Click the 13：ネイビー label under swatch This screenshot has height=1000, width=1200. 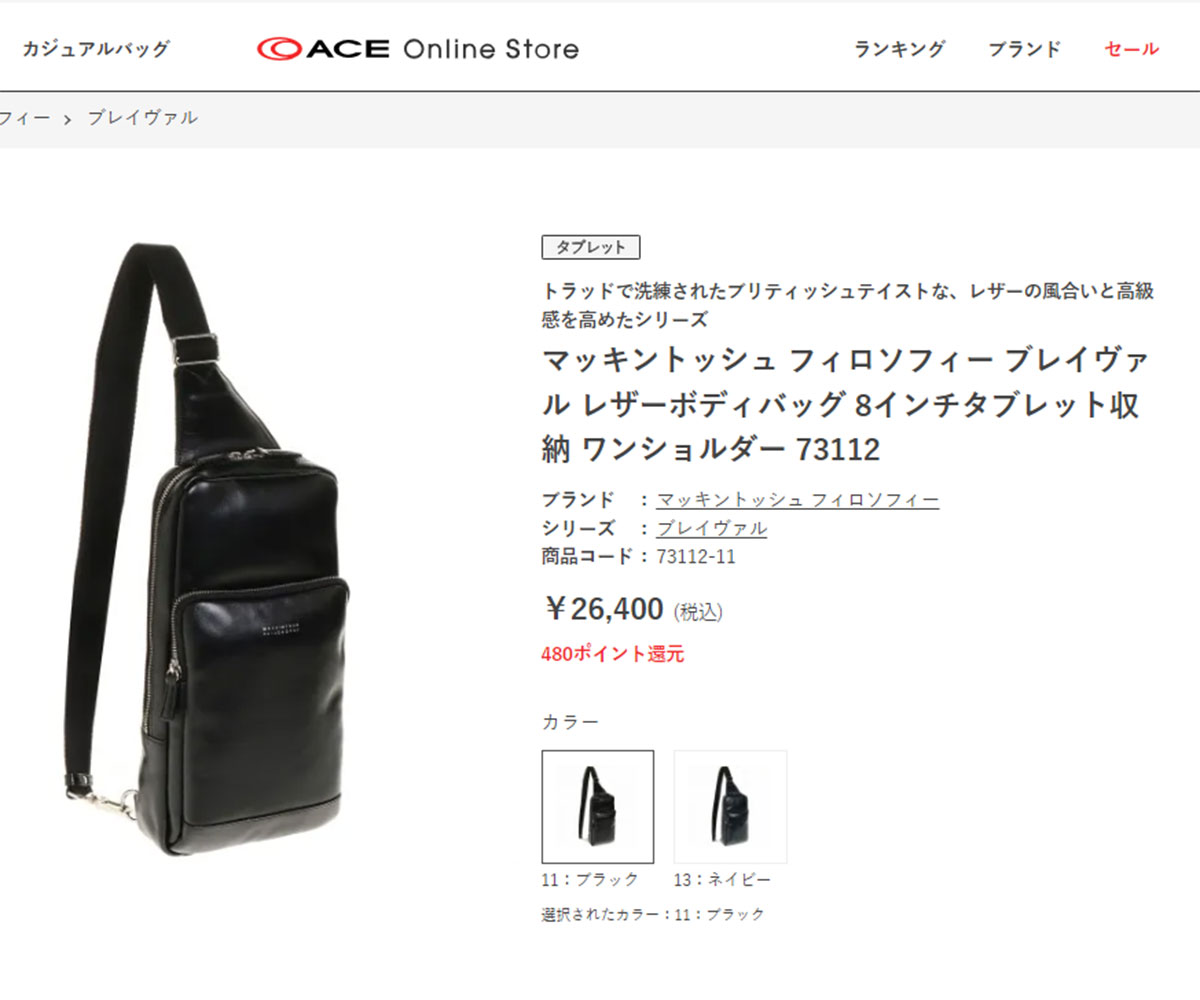[722, 880]
